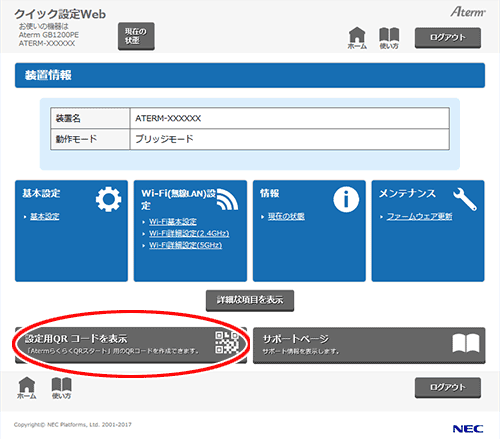
Task: Open the サポートページ button
Action: [369, 345]
